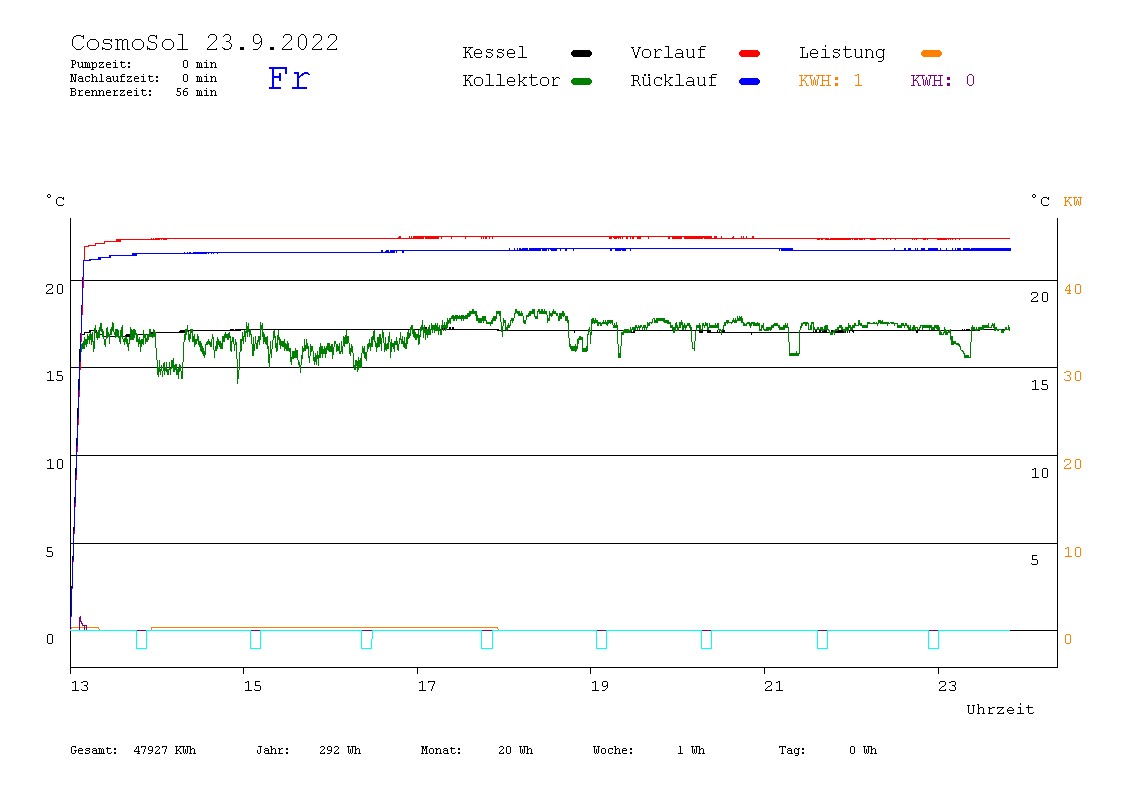Click the 'Monat: 20 Wh' entry
This screenshot has width=1148, height=812.
[x=477, y=750]
